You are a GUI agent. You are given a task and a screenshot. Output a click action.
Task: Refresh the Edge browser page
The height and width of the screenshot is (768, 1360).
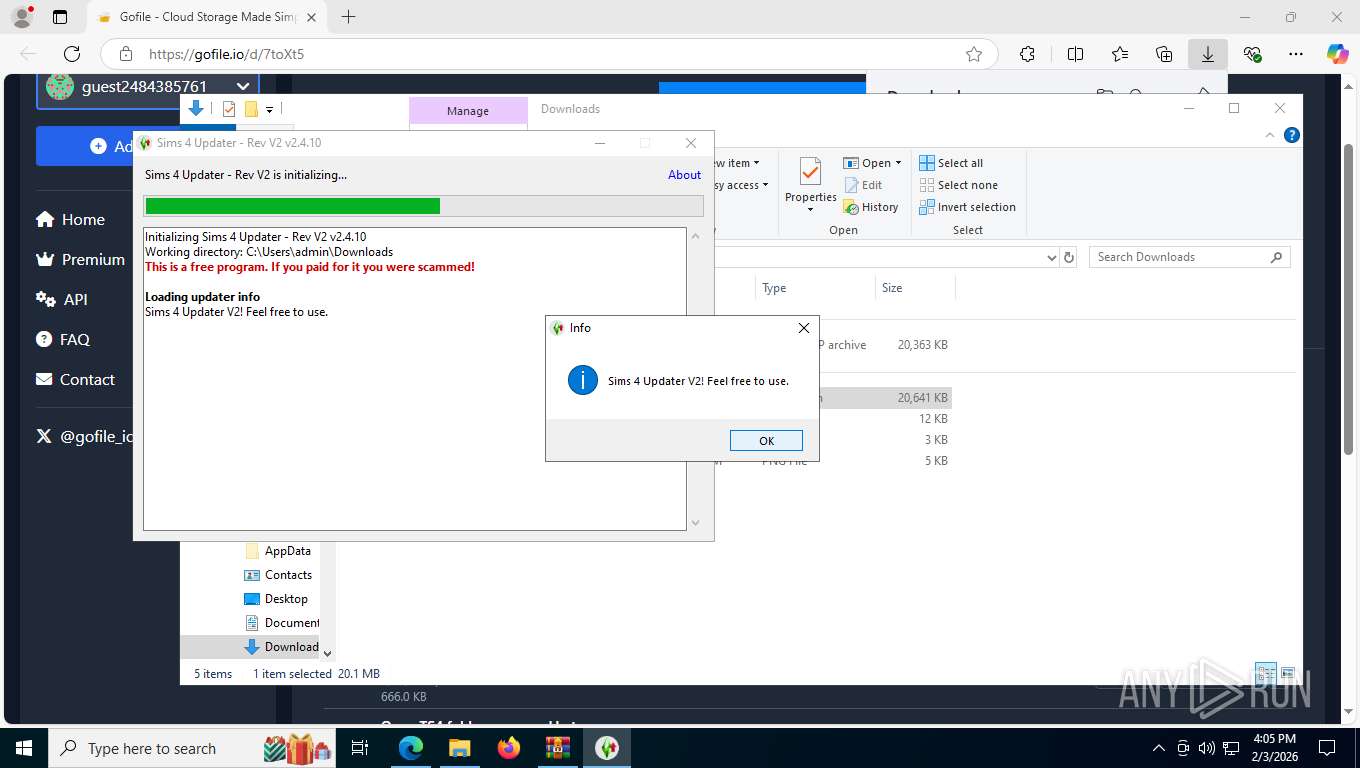(72, 54)
